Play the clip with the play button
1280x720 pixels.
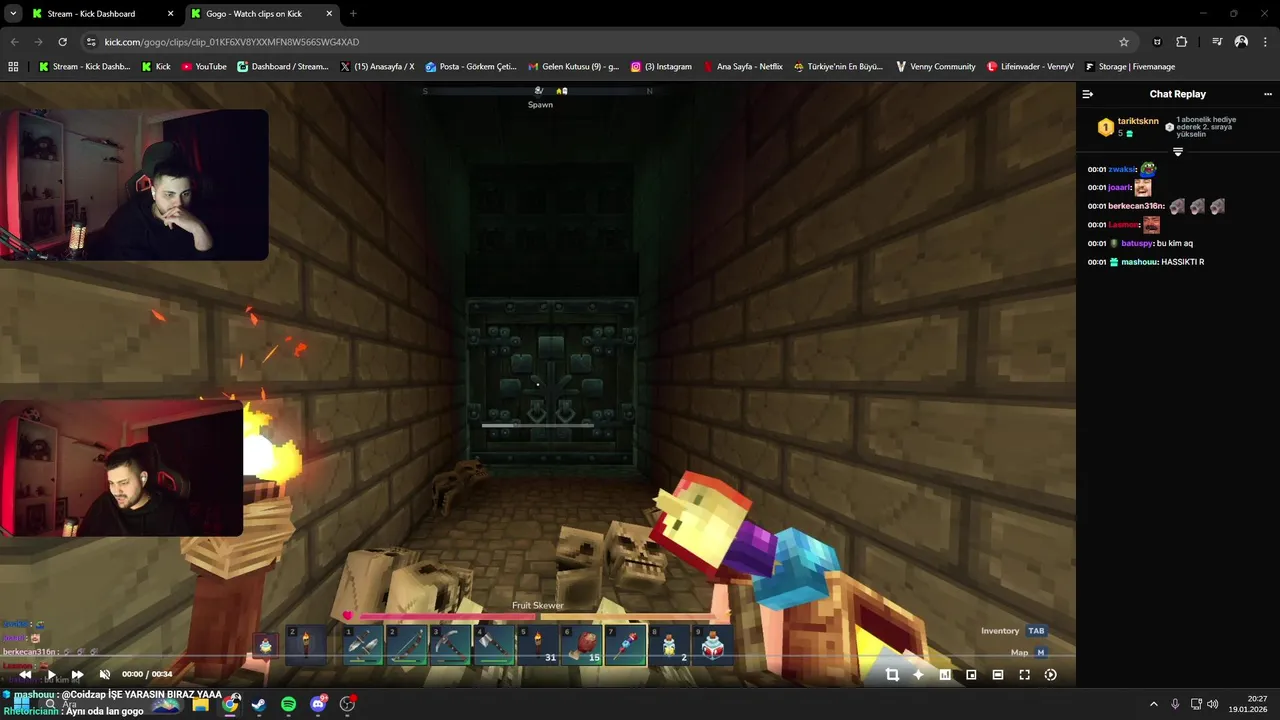(x=51, y=675)
